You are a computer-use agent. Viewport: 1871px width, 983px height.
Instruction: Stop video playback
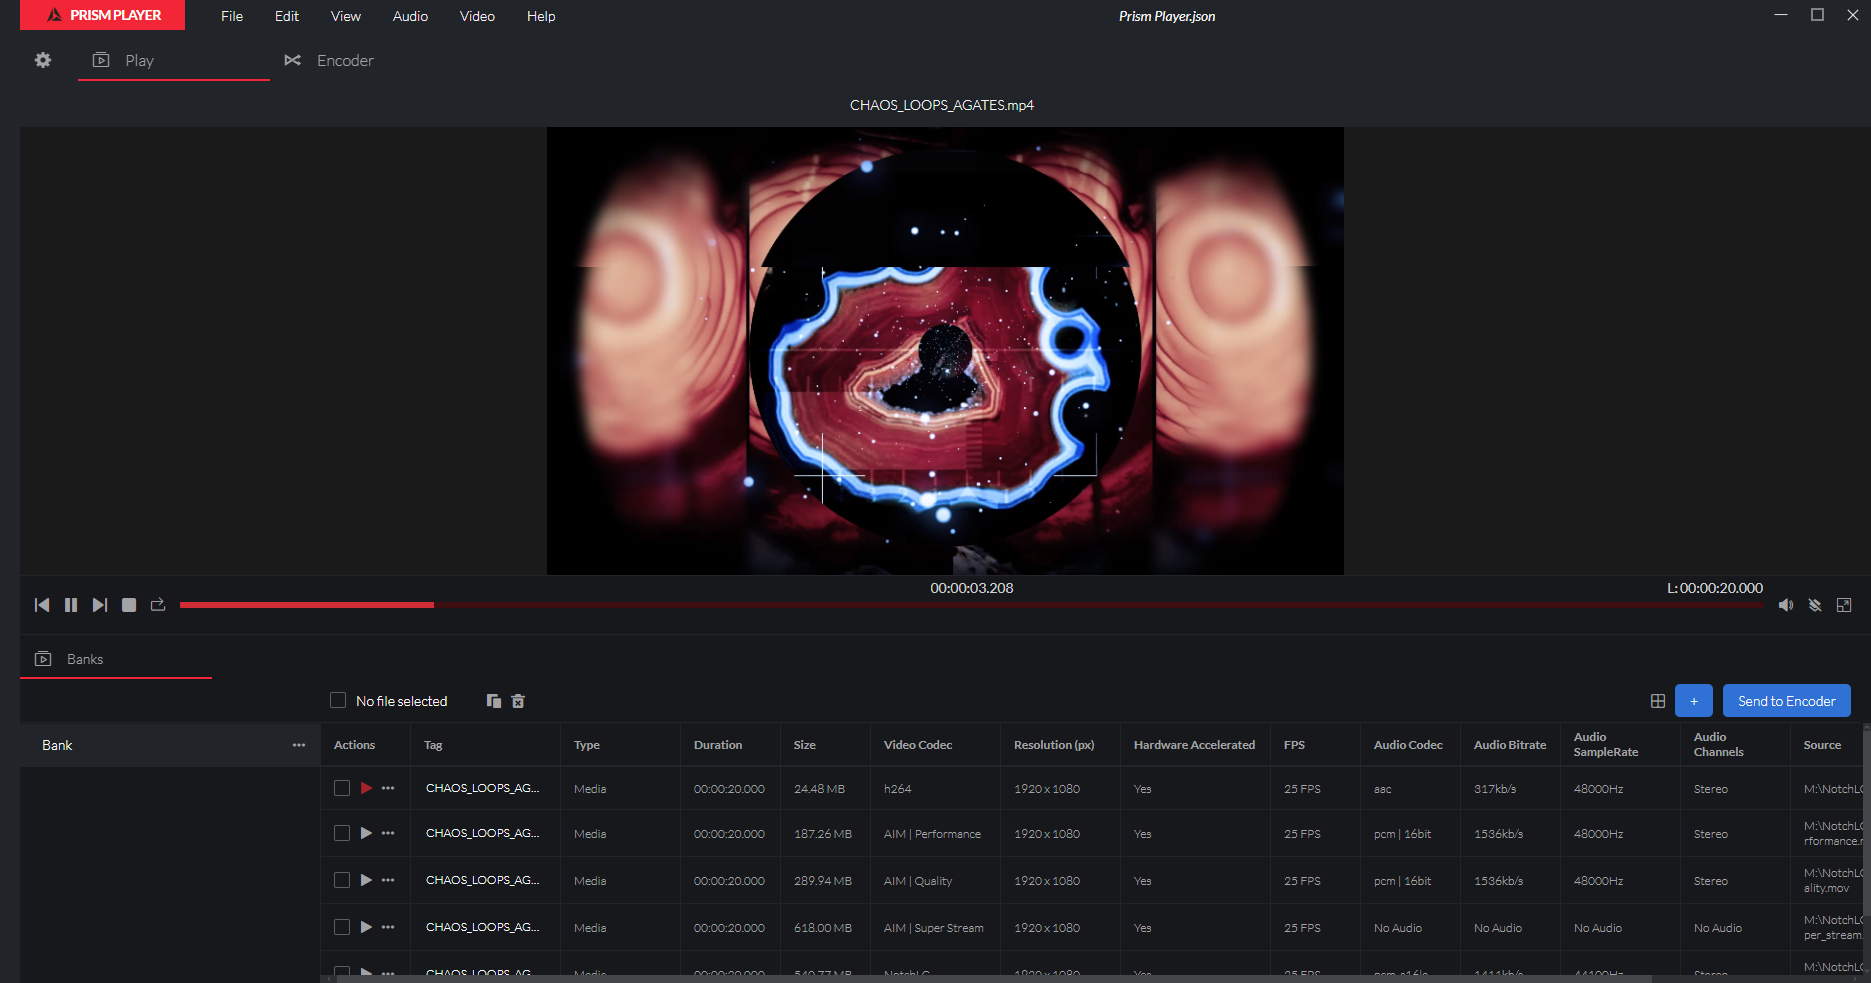129,605
